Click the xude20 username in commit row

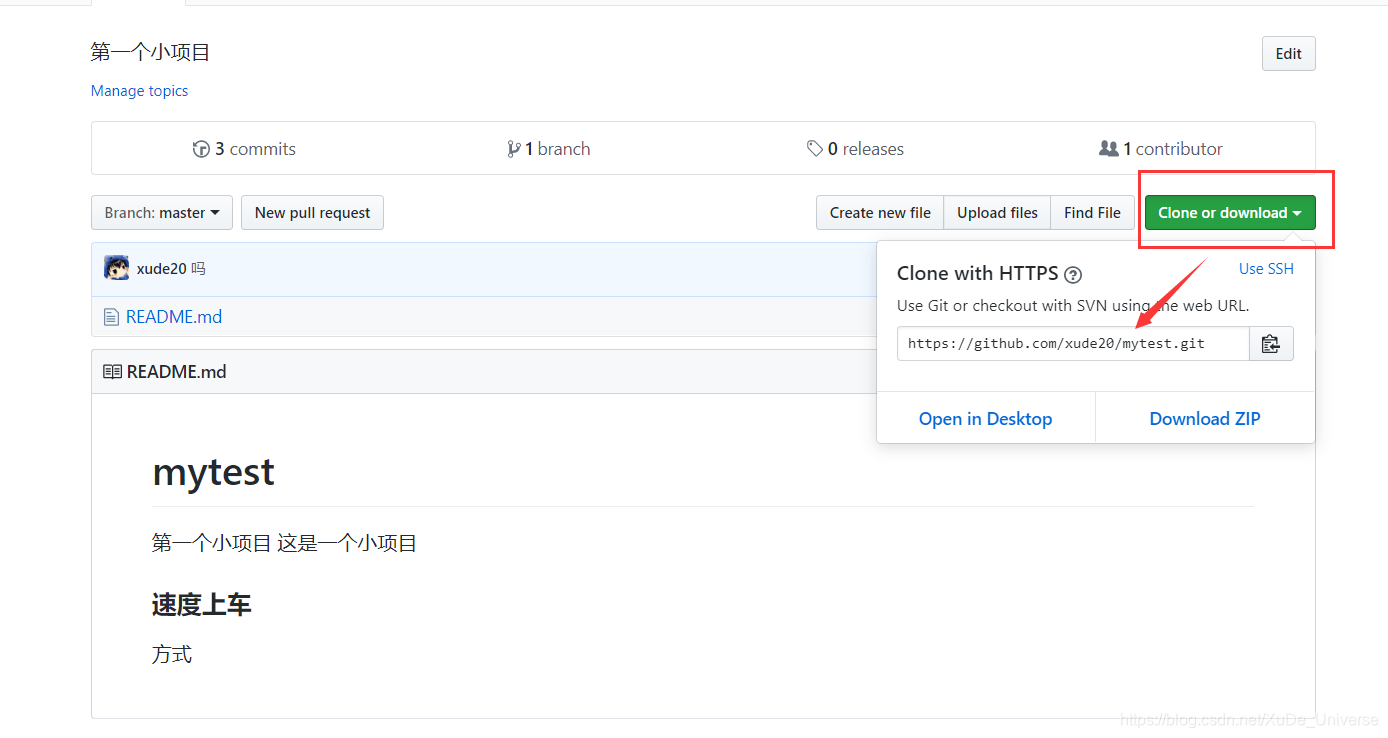[x=161, y=268]
